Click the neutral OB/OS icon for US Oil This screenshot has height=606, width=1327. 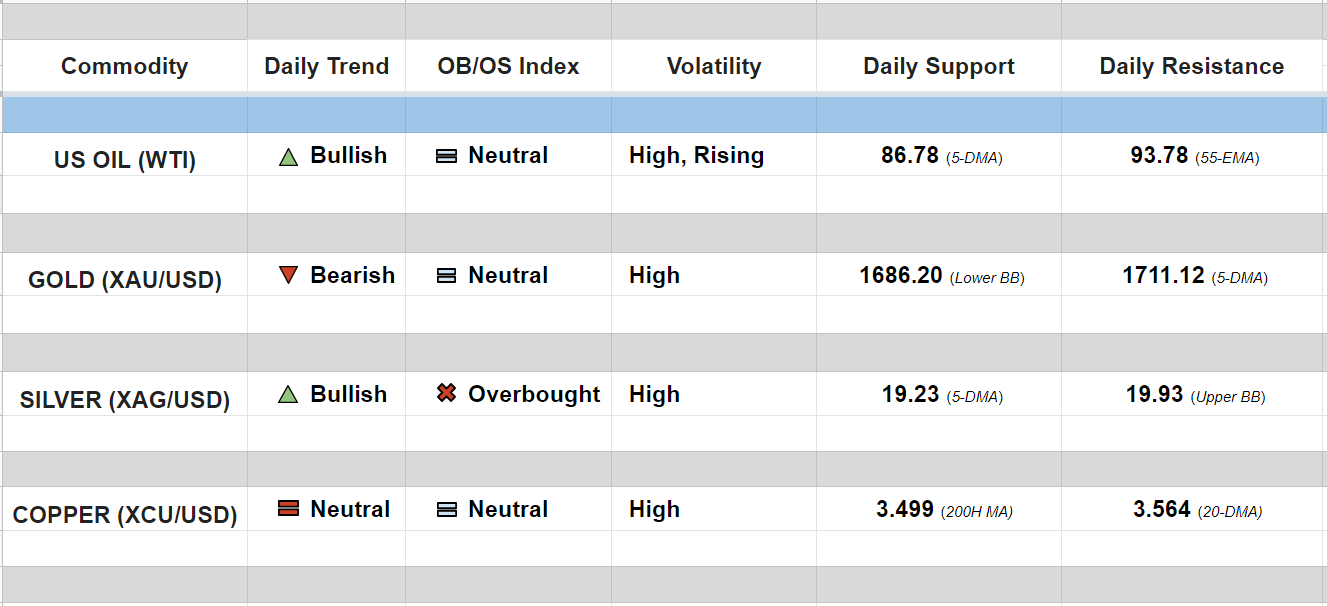click(x=447, y=156)
